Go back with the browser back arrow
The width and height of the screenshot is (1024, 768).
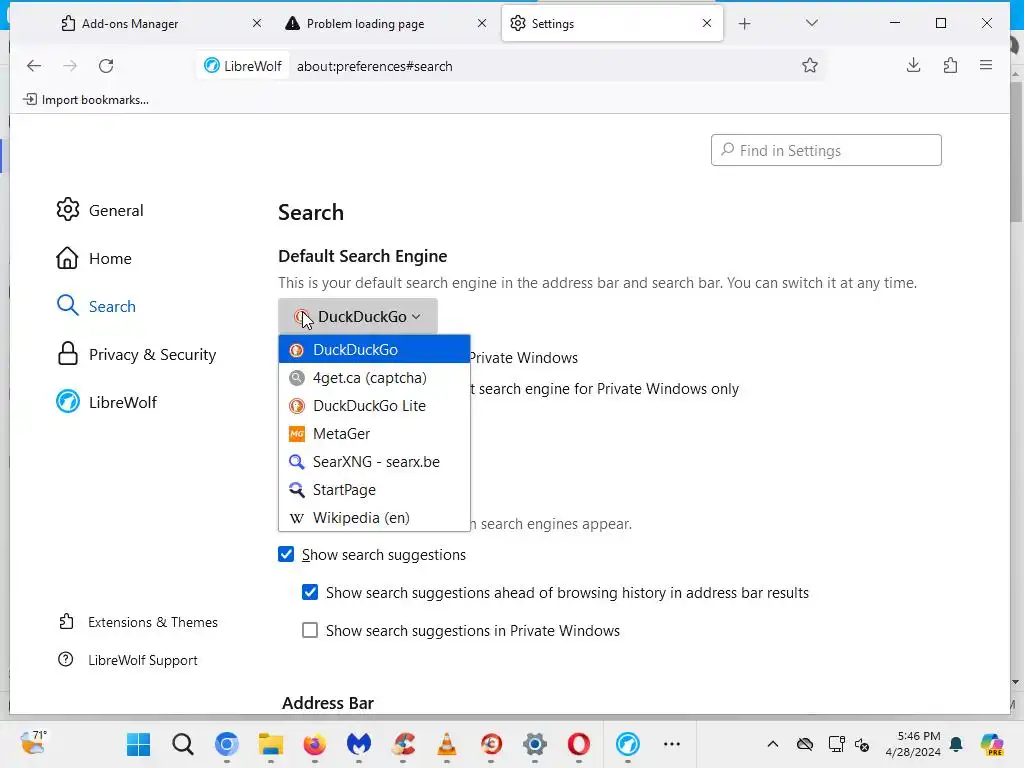[34, 65]
